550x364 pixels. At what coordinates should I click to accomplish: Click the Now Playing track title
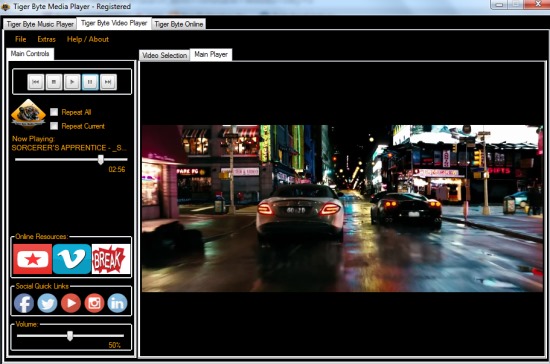point(68,148)
